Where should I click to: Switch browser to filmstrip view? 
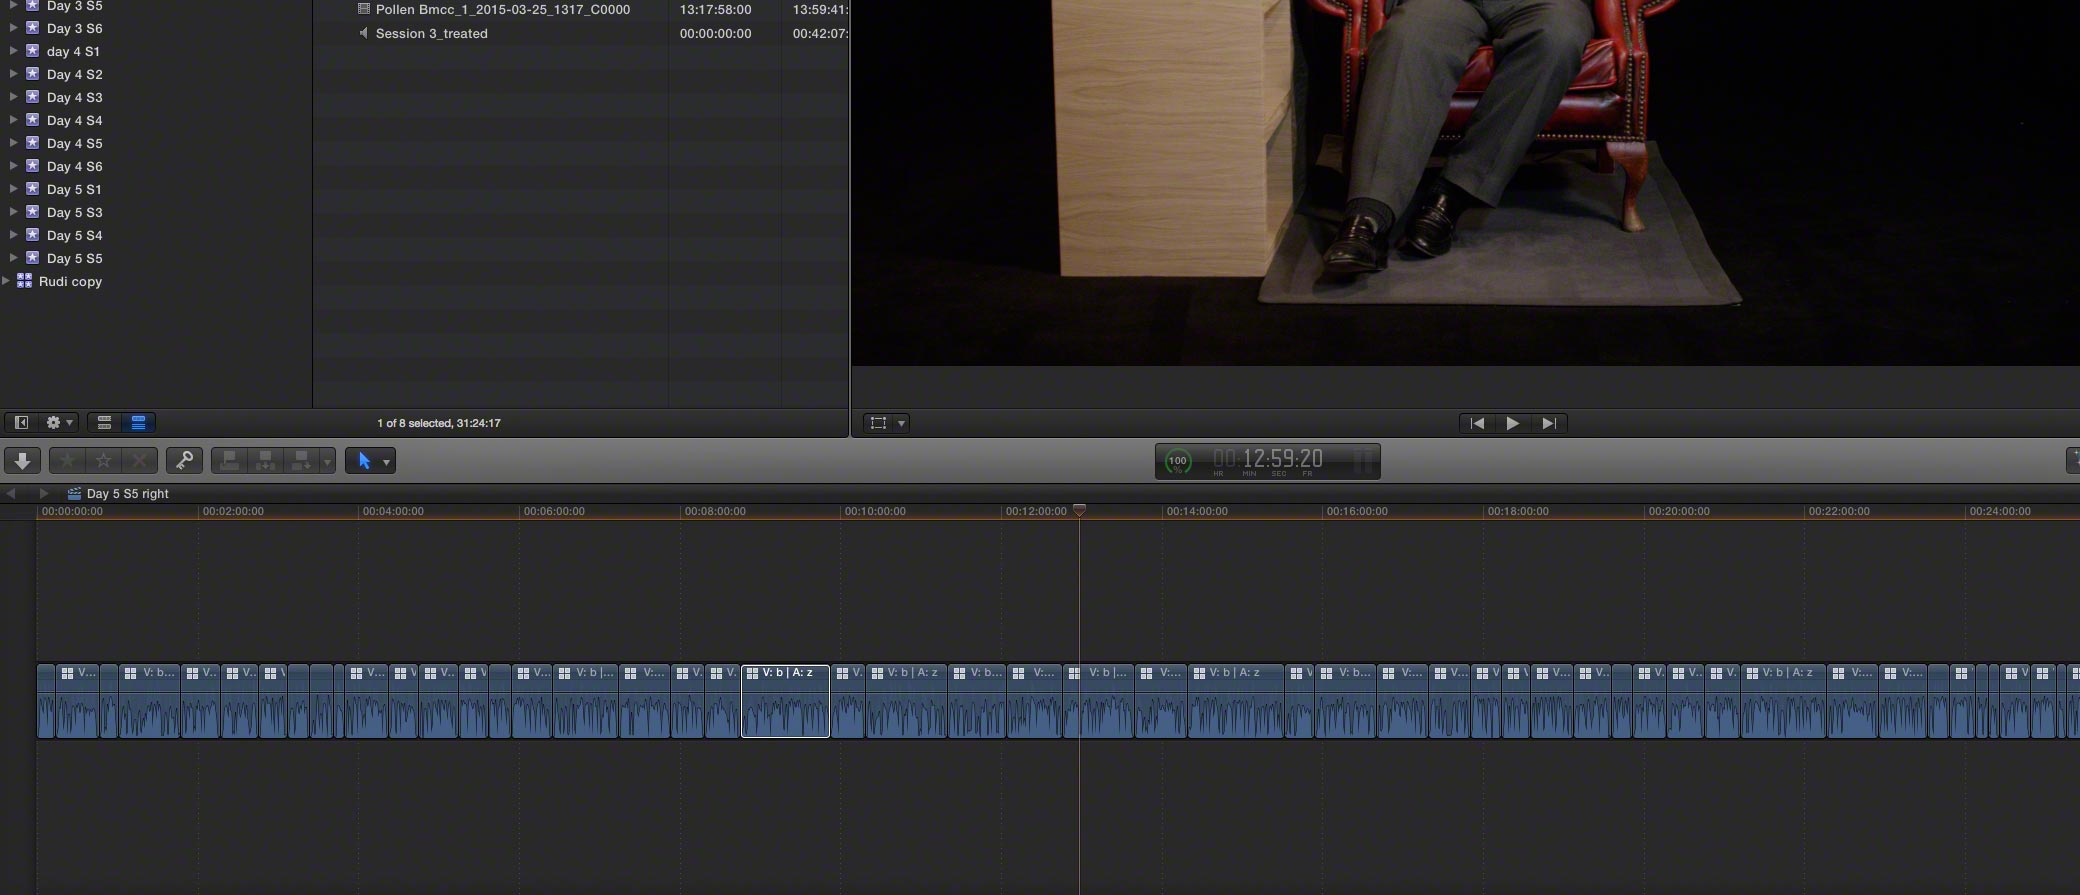[104, 423]
